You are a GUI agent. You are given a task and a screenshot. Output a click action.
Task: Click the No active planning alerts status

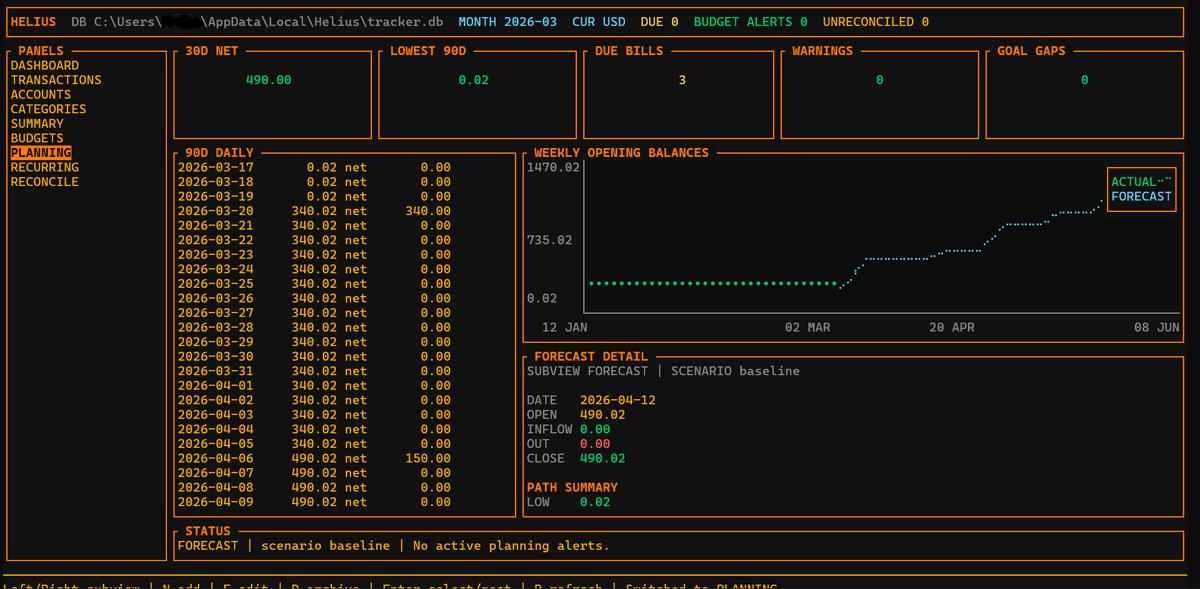(511, 545)
